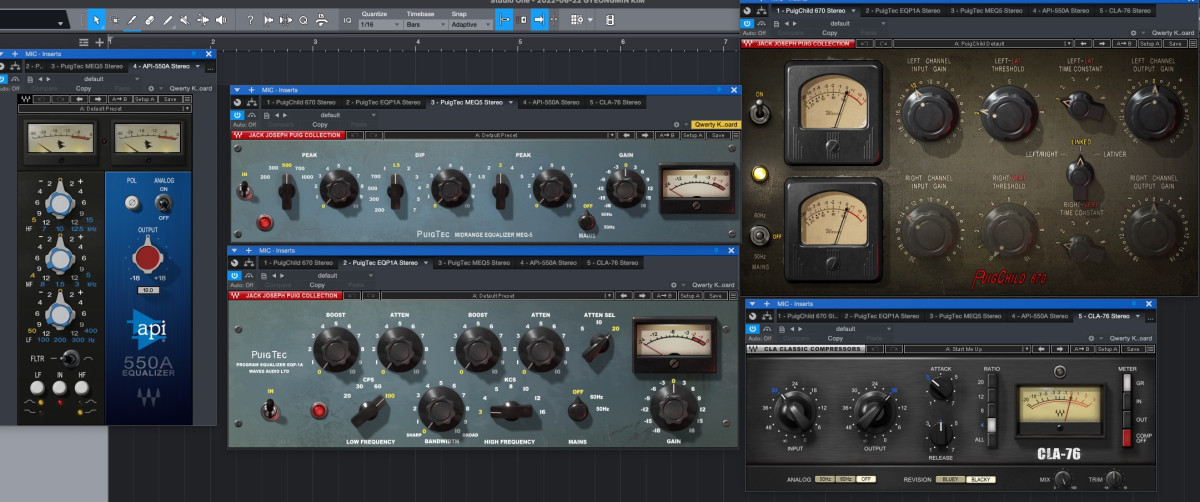Toggle power activate on the PuigTec MEQ5 window
Viewport: 1200px width, 502px height.
(x=238, y=116)
